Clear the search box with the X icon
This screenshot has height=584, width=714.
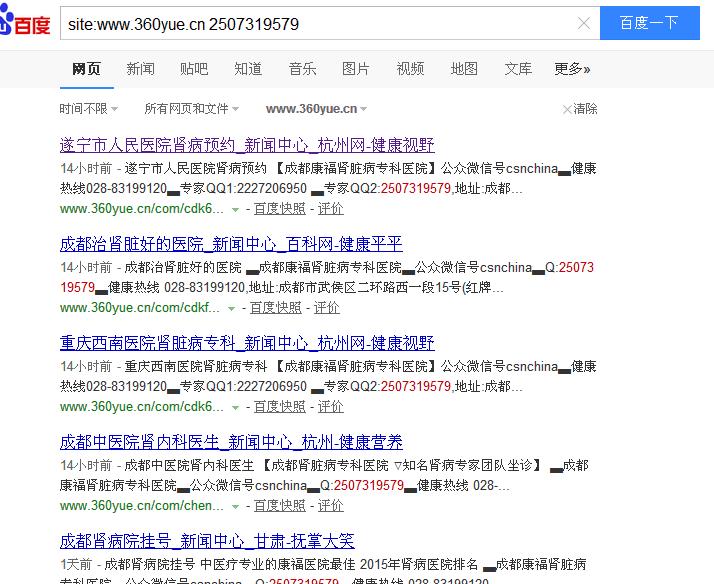click(583, 23)
